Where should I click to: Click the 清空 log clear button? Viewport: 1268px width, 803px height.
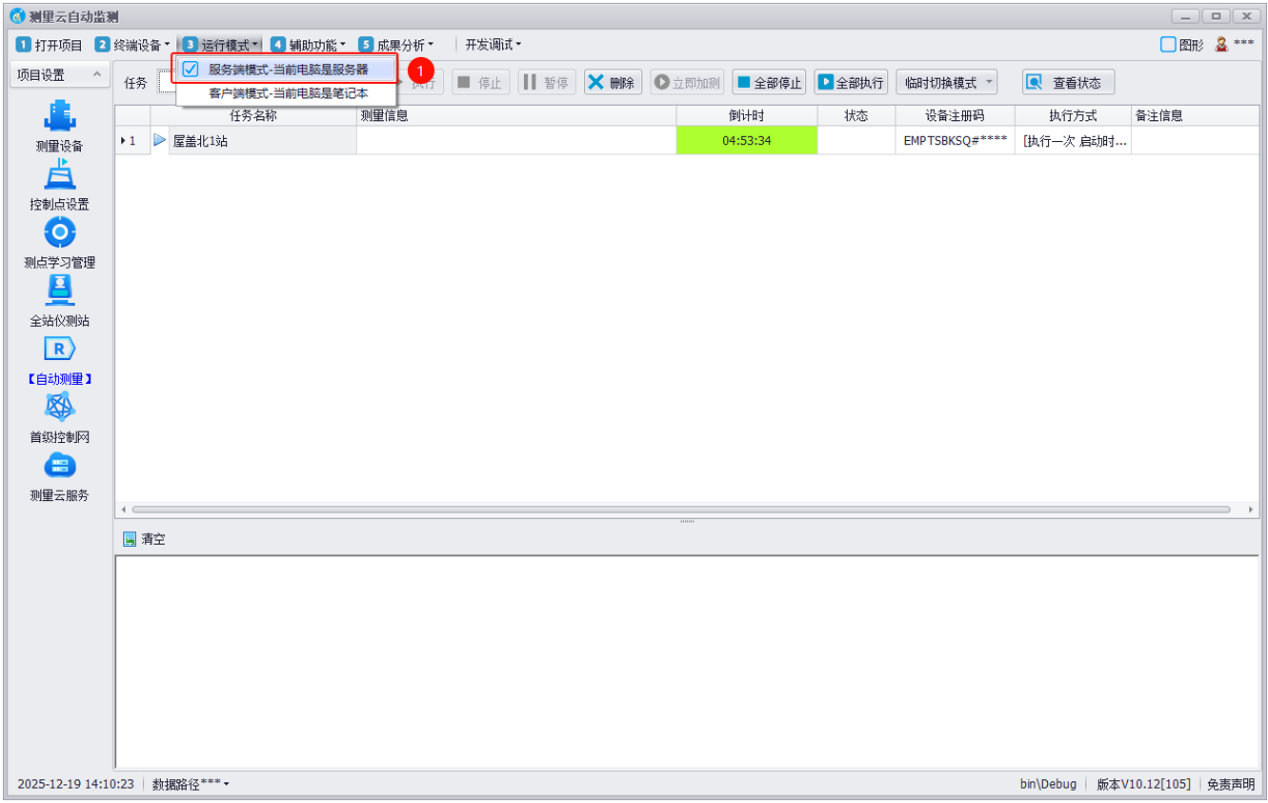coord(144,539)
